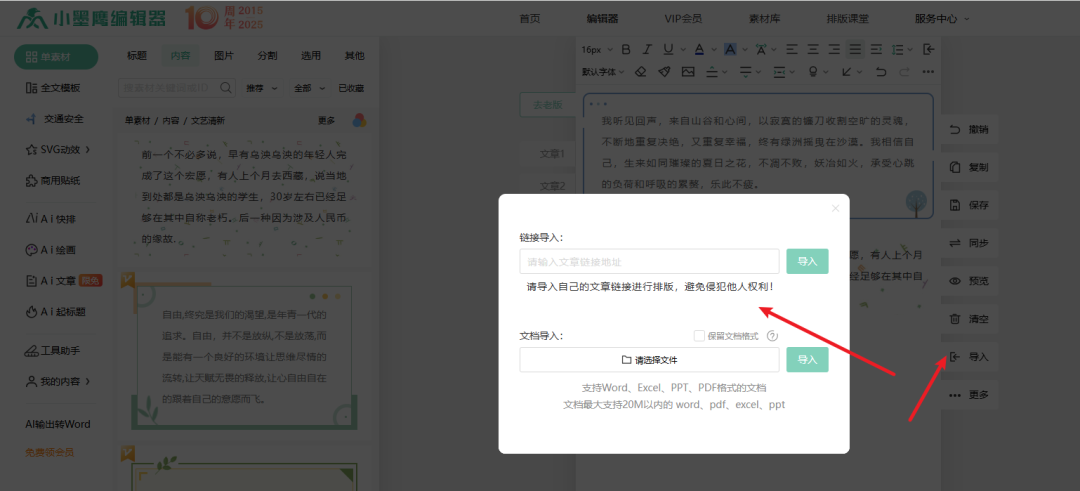The height and width of the screenshot is (491, 1080).
Task: Click the article link address input
Action: coord(650,262)
